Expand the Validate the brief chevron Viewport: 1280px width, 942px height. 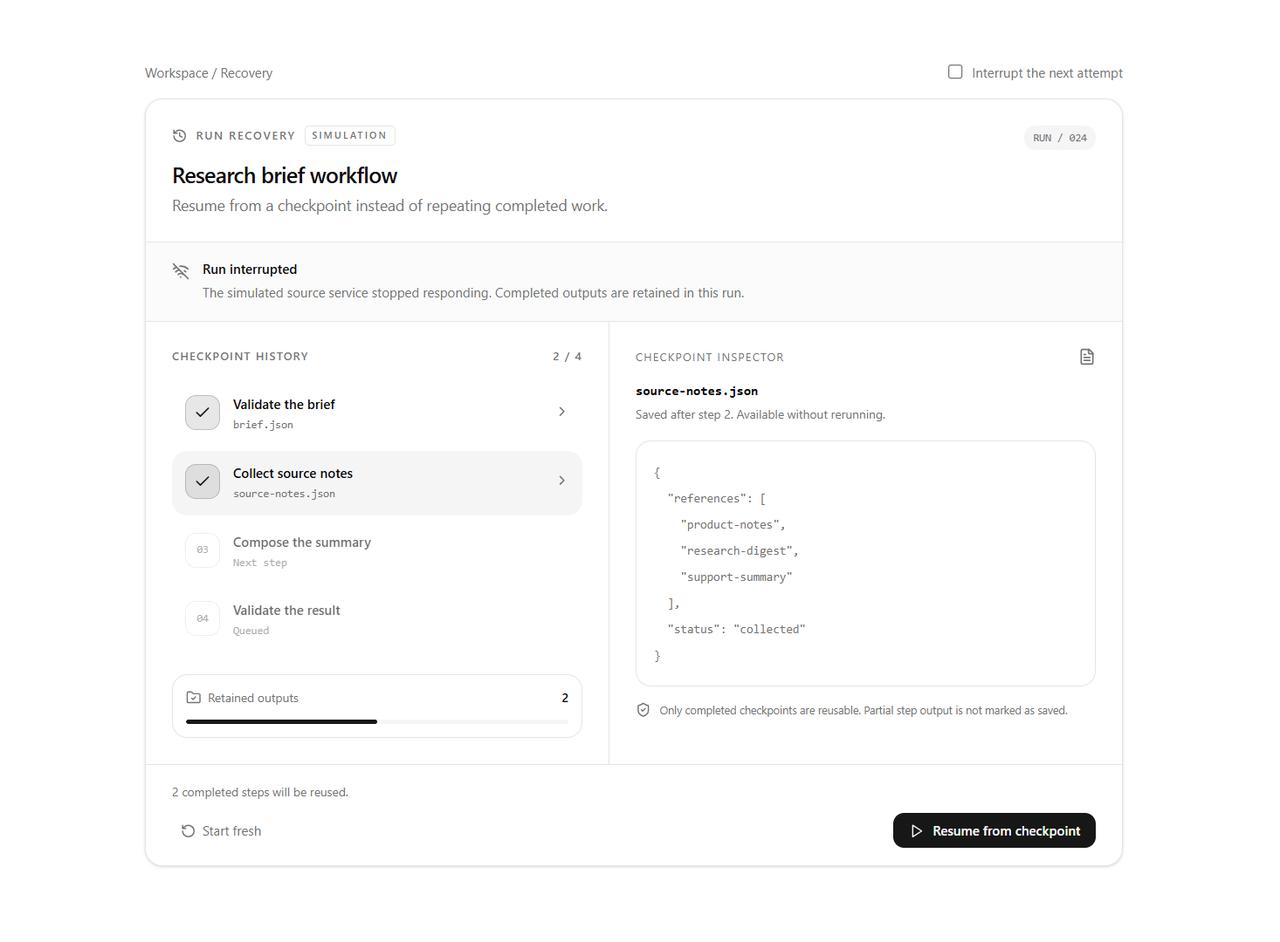(561, 412)
